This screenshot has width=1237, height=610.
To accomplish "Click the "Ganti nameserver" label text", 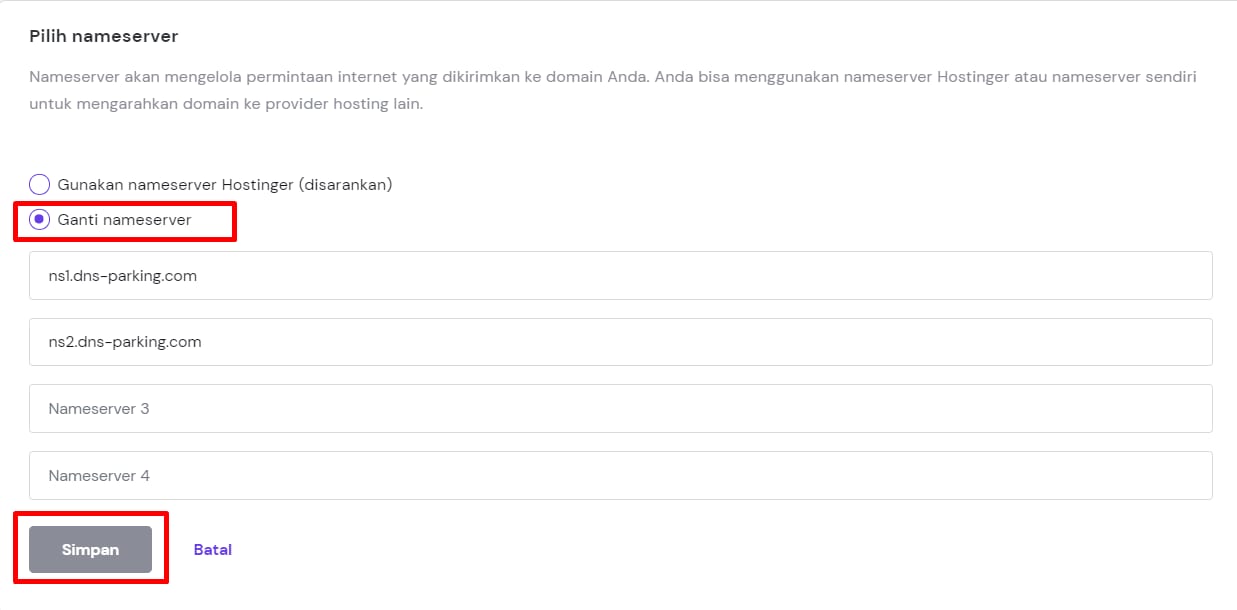I will (x=124, y=220).
